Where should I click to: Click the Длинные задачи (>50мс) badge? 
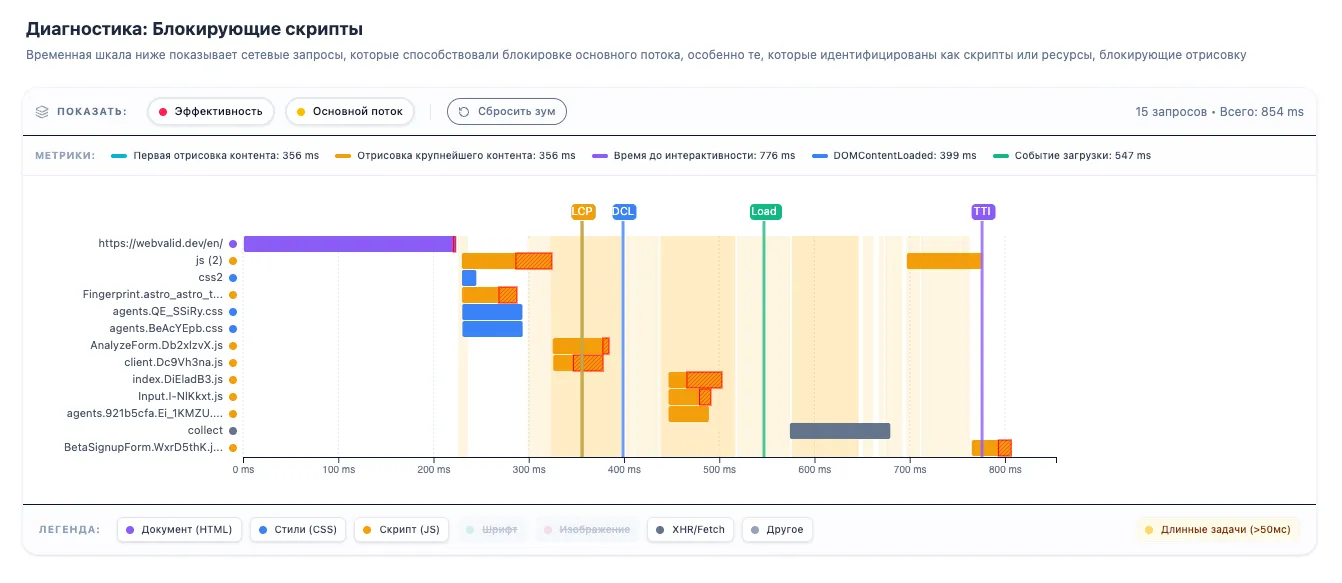pos(1217,529)
